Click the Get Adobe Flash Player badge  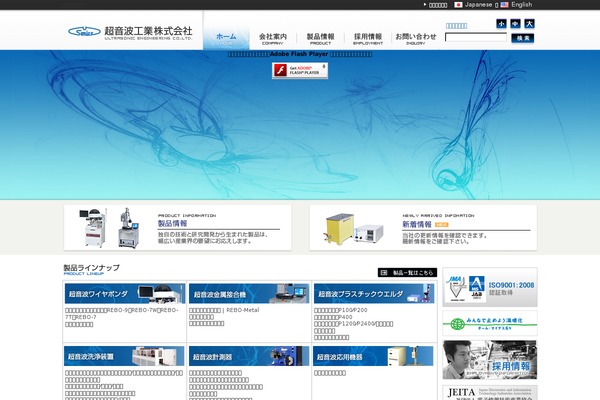[300, 70]
